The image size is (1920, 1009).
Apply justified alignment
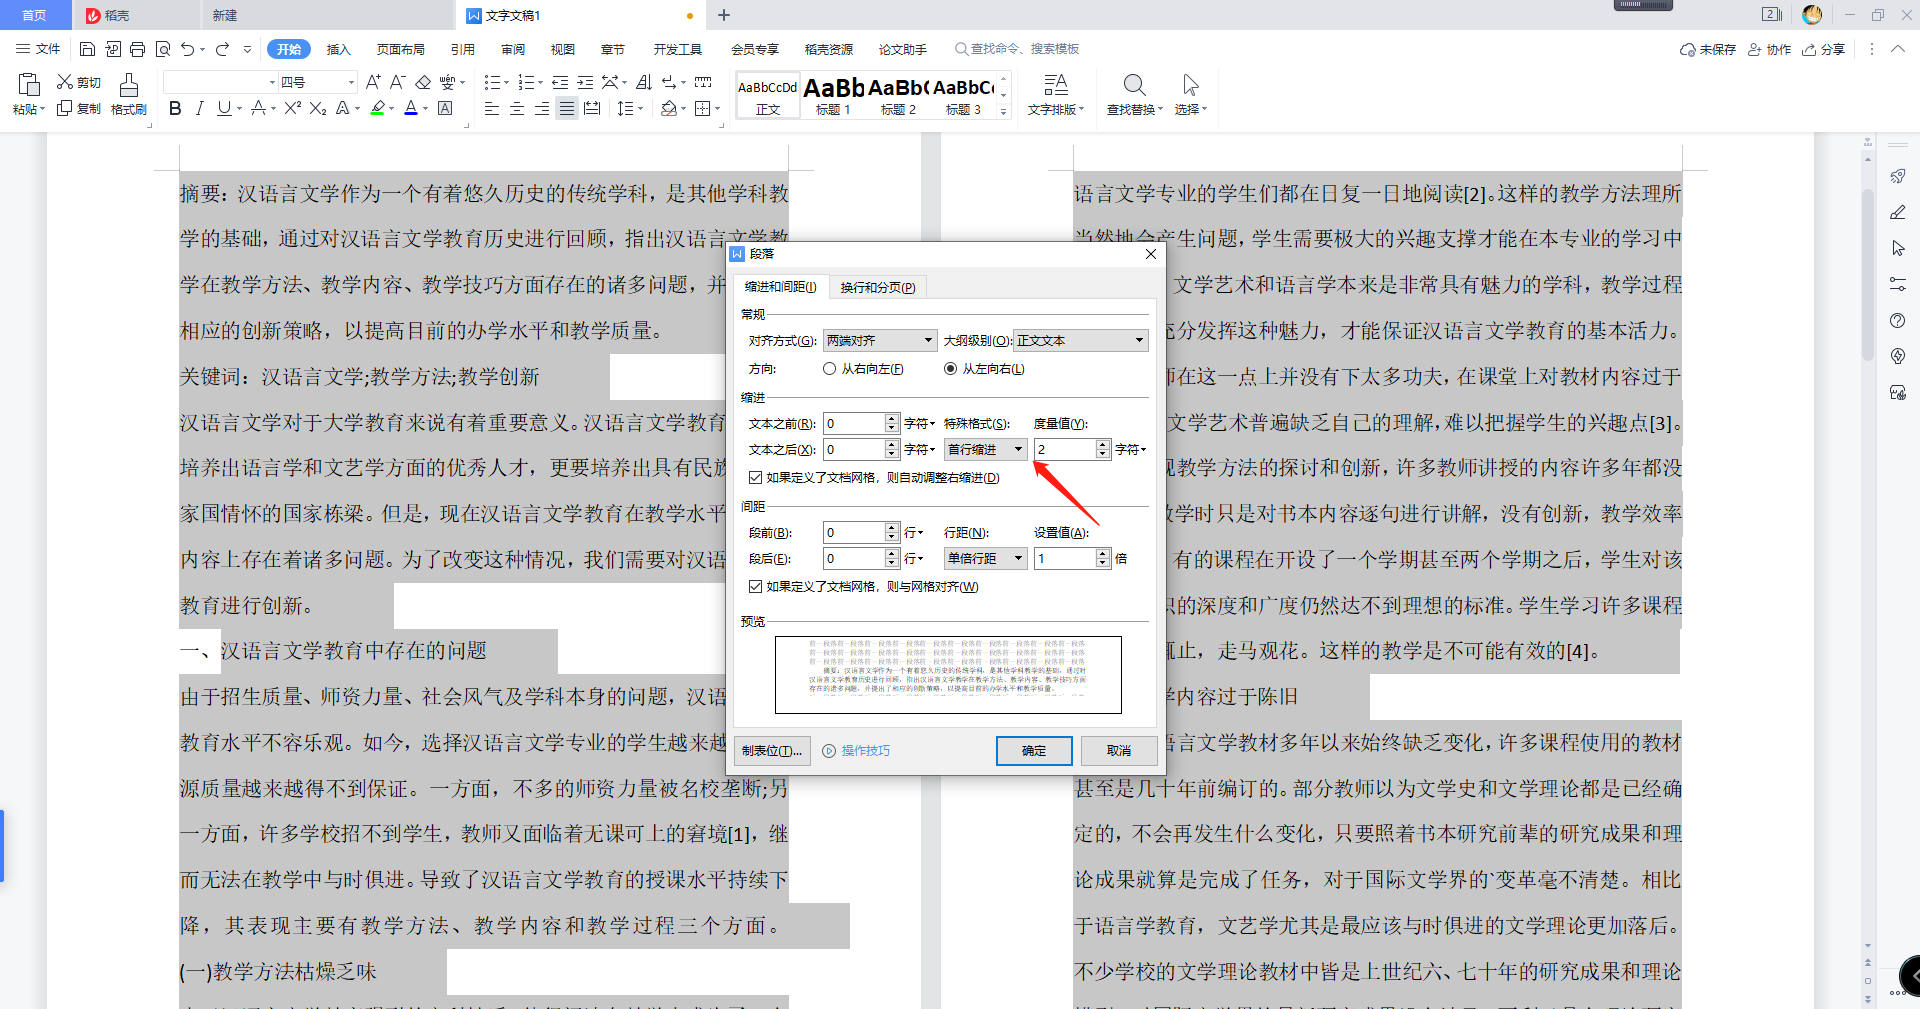tap(567, 108)
